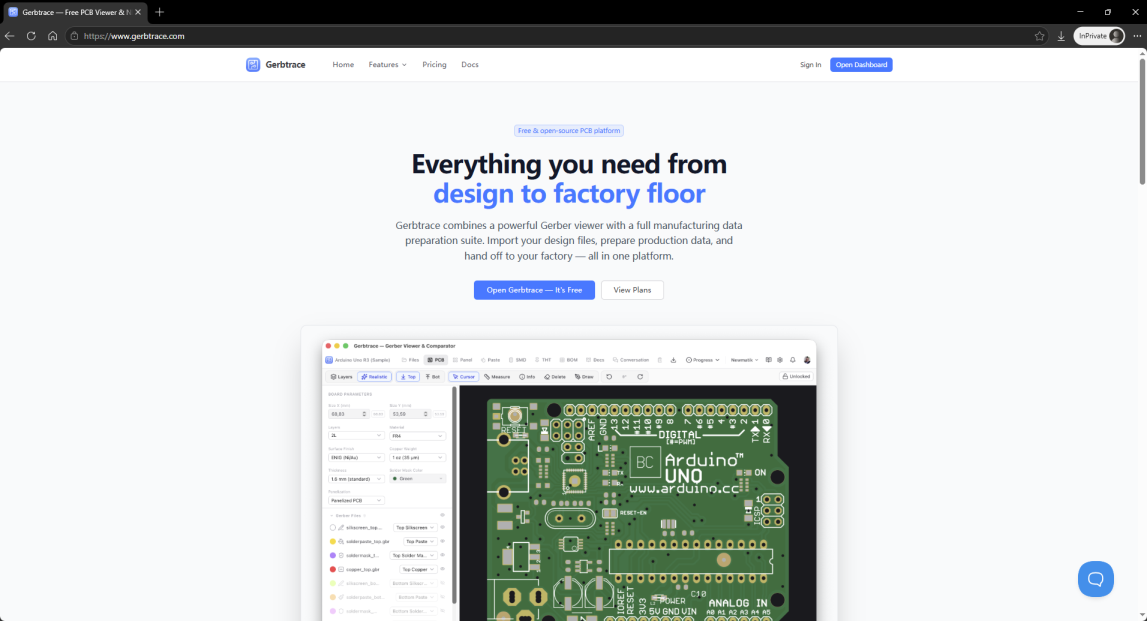Screen dimensions: 1147x621
Task: Click the Gerbtrace logo icon in the site header
Action: point(253,64)
